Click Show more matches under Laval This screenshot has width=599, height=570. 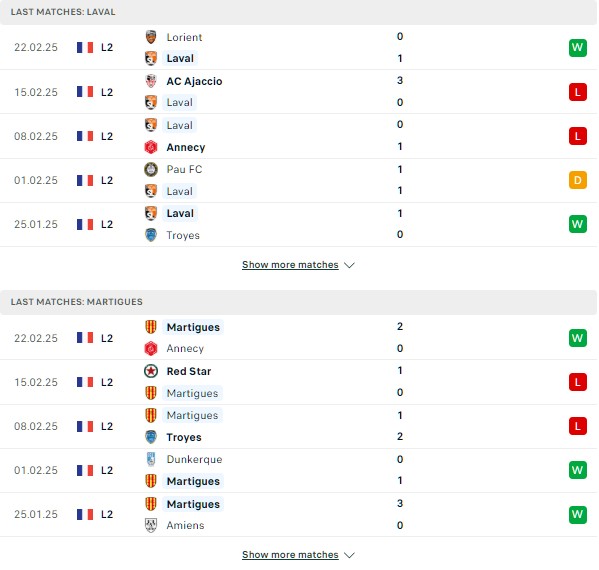(290, 264)
